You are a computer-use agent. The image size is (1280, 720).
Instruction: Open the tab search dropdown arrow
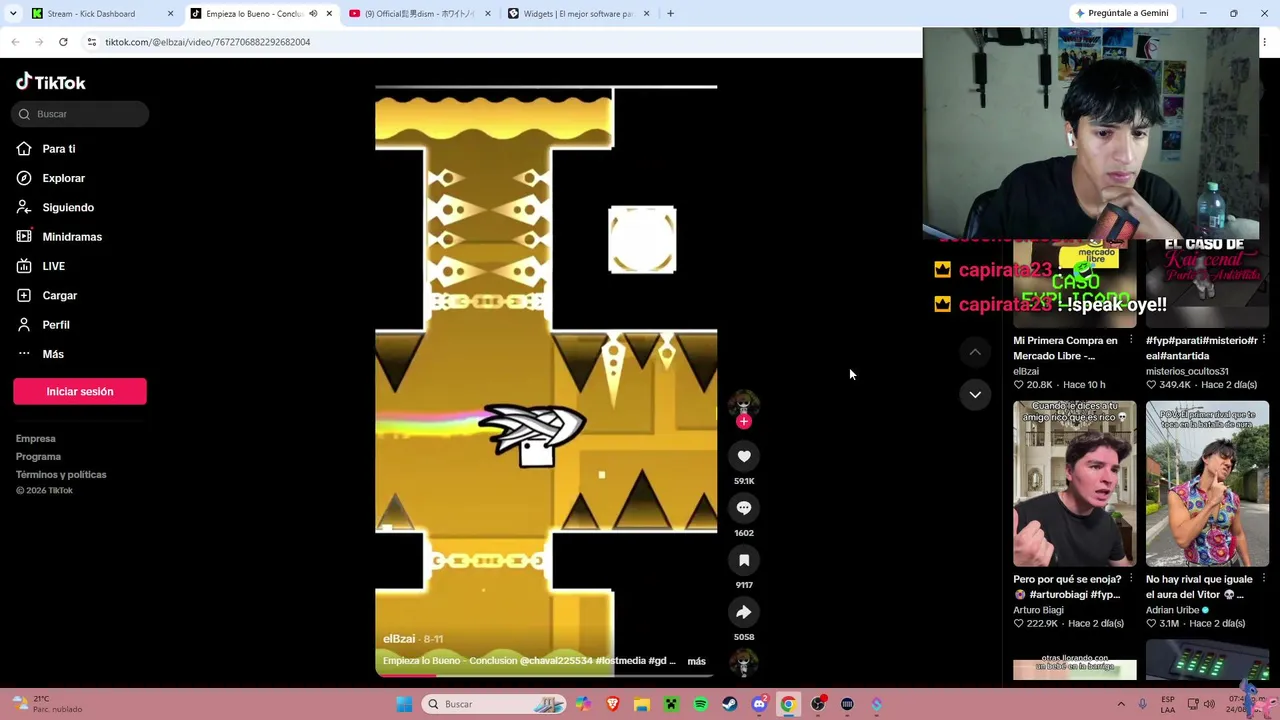[x=12, y=14]
